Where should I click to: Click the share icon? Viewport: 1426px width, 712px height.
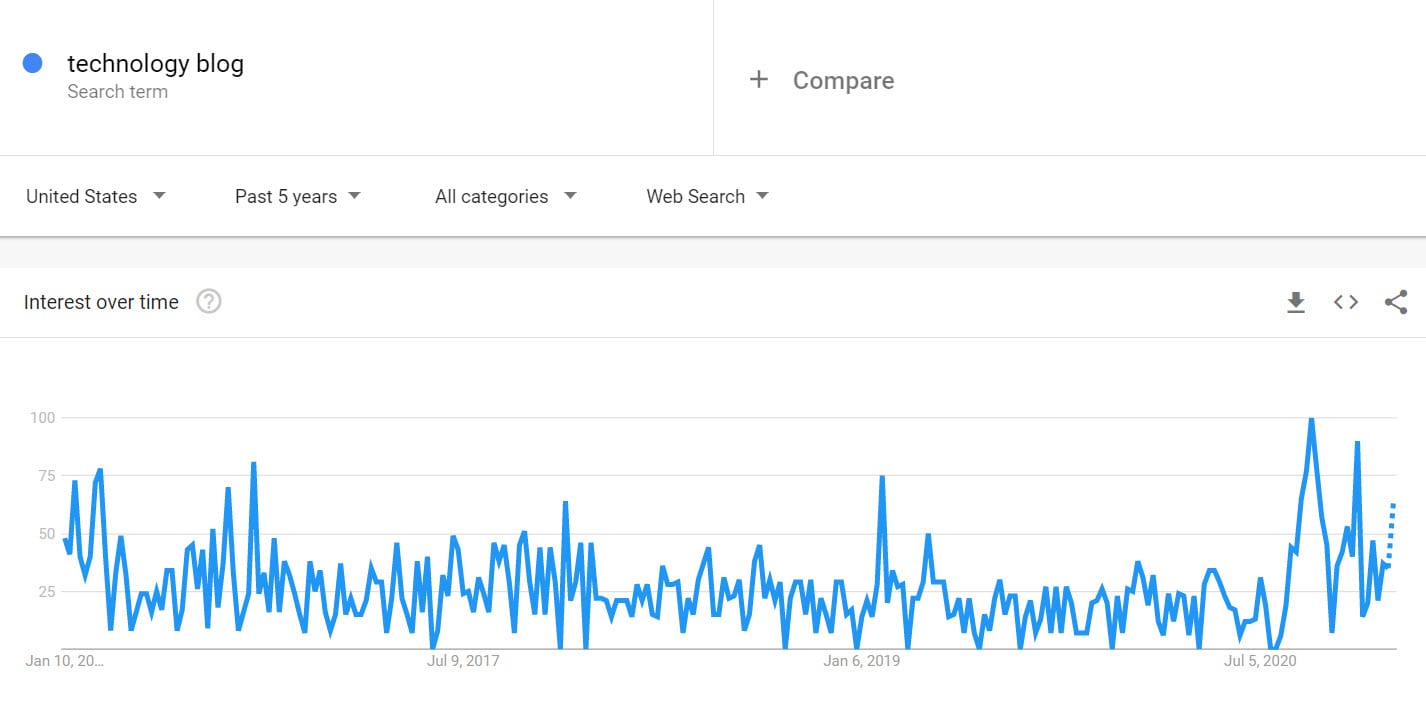tap(1396, 302)
